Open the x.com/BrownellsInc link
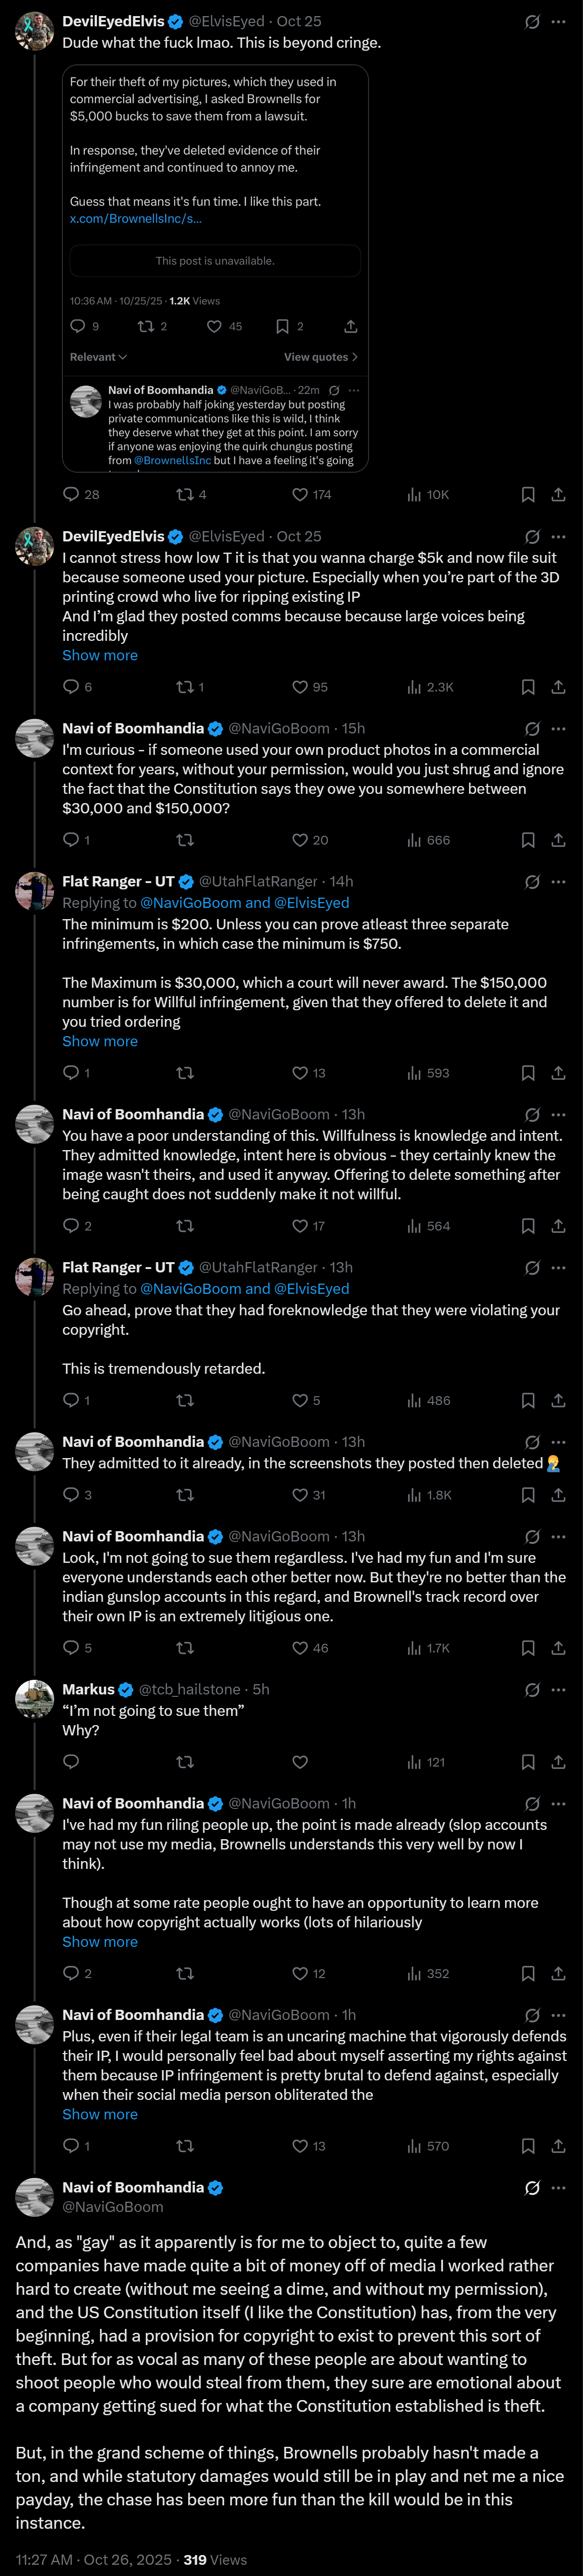Viewport: 583px width, 2576px height. (135, 218)
